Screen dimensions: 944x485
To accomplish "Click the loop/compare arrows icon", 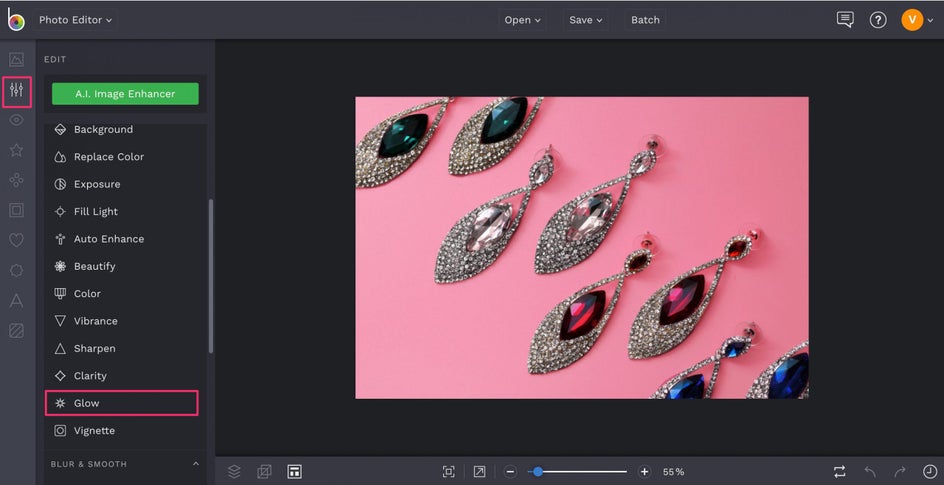I will tap(840, 472).
